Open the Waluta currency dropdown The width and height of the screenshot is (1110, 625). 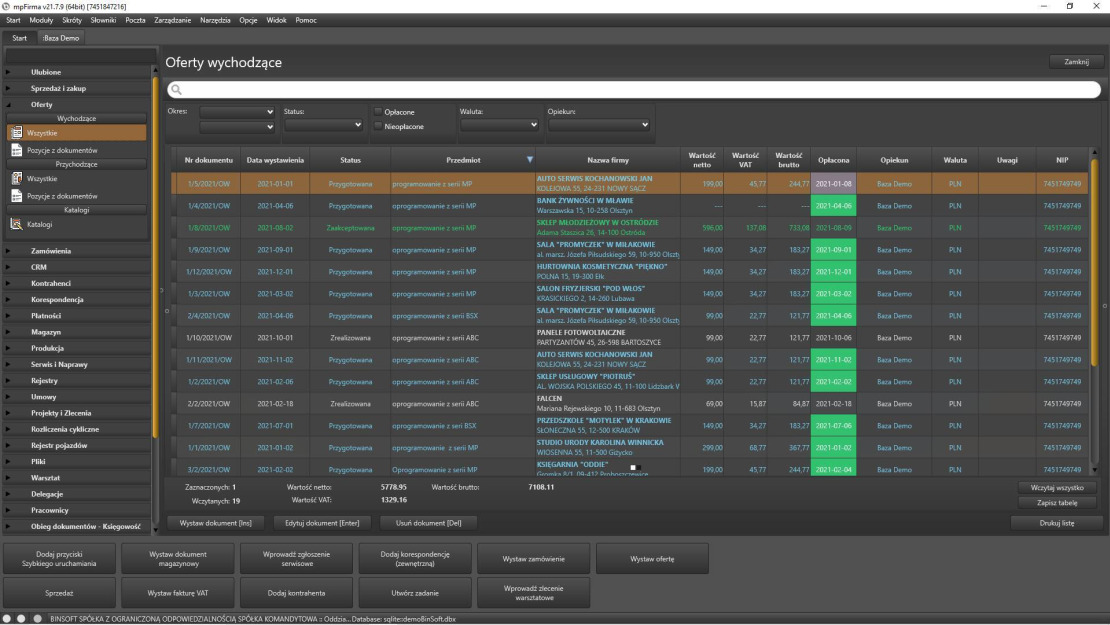499,125
